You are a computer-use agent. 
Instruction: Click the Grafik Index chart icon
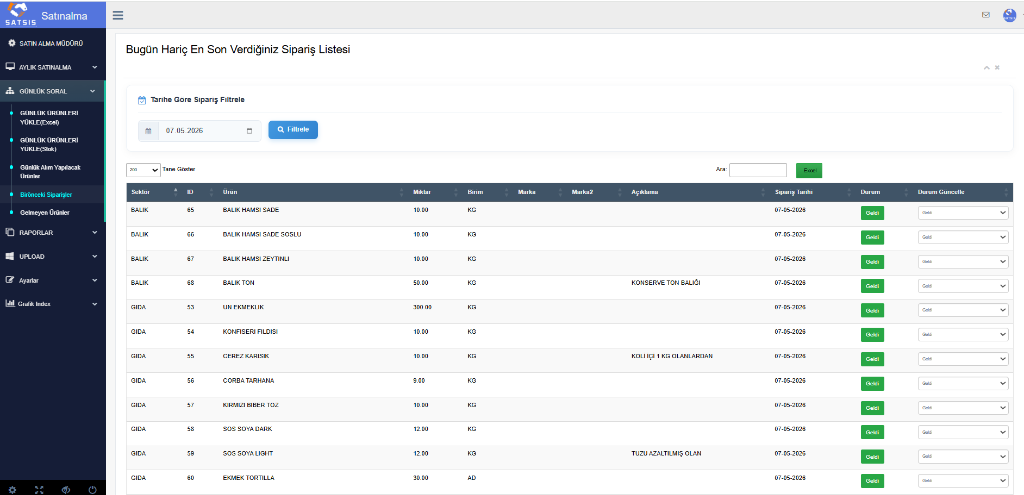[x=10, y=304]
